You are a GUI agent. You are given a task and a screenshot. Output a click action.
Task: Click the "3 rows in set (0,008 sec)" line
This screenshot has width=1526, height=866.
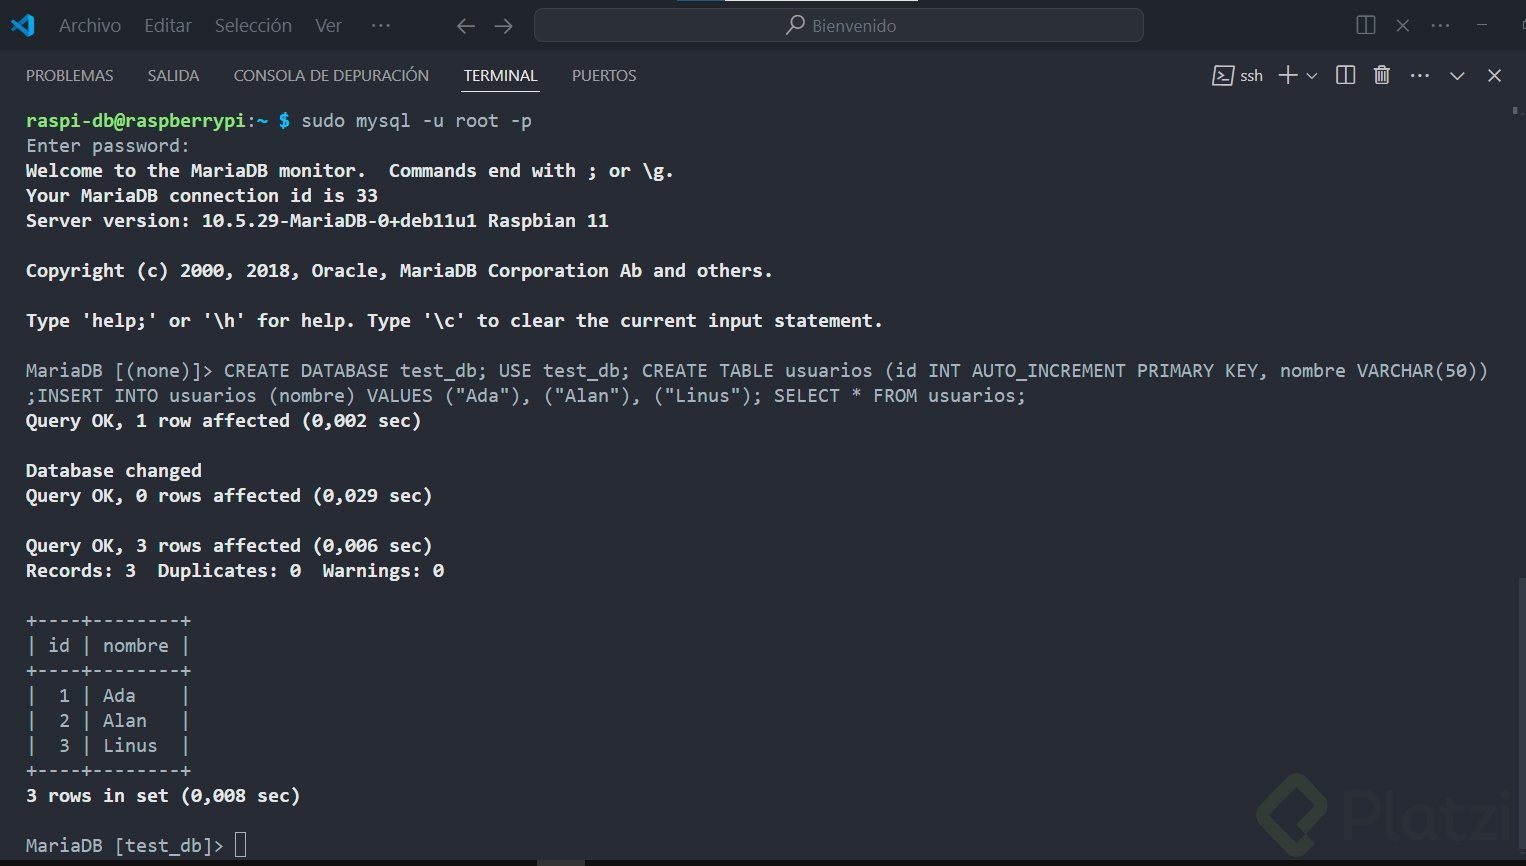click(163, 796)
